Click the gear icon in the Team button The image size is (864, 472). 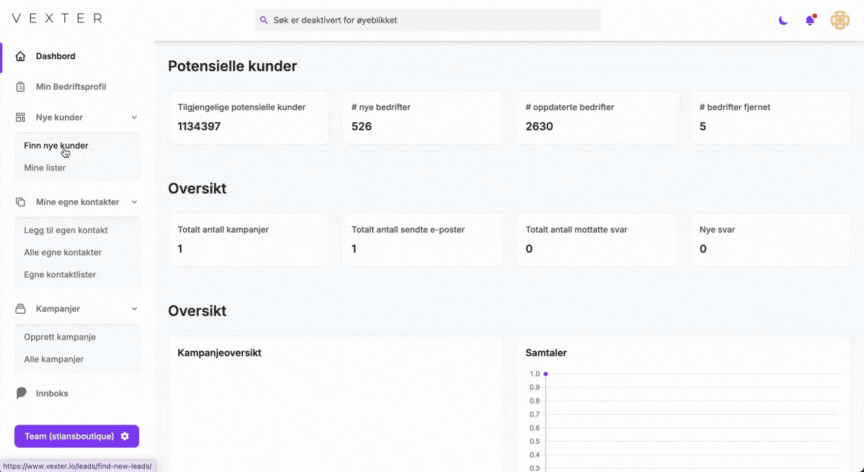125,436
